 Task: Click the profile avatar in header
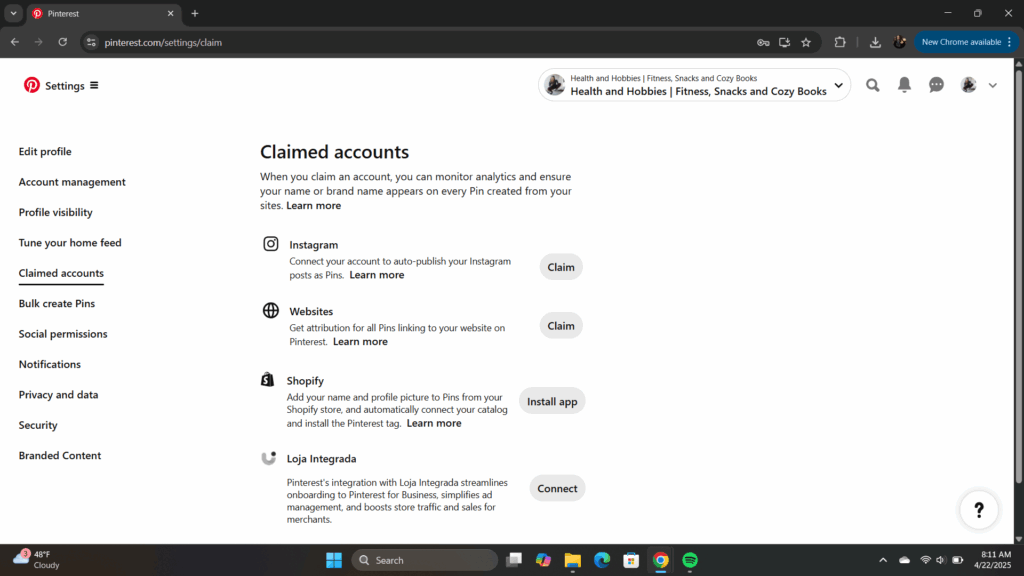(968, 85)
